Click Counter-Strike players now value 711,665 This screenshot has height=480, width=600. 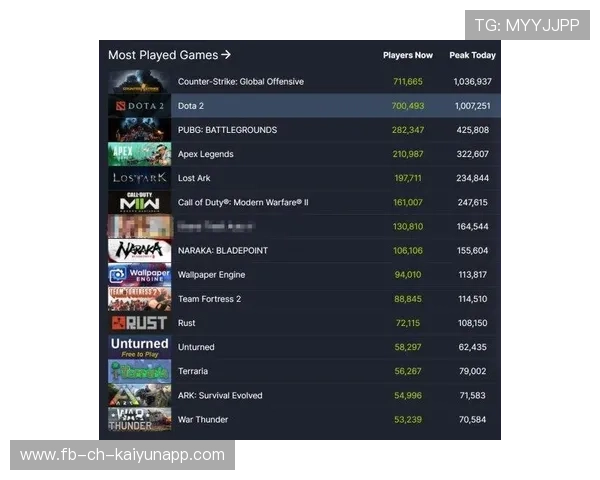coord(408,82)
